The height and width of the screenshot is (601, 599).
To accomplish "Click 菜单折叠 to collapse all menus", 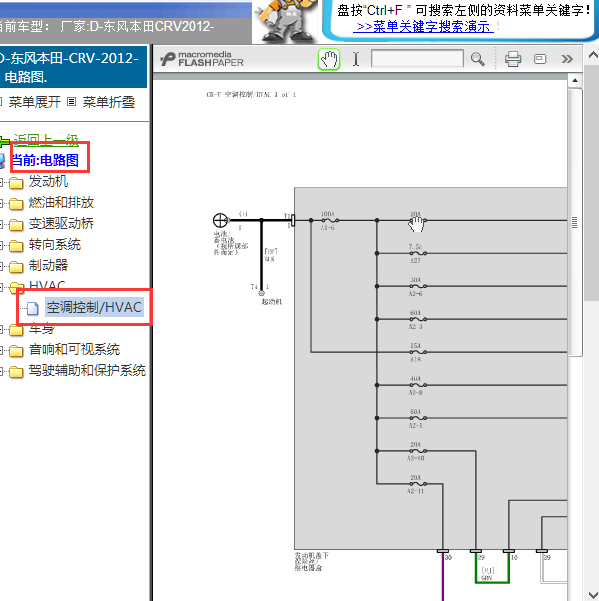I will (x=109, y=102).
